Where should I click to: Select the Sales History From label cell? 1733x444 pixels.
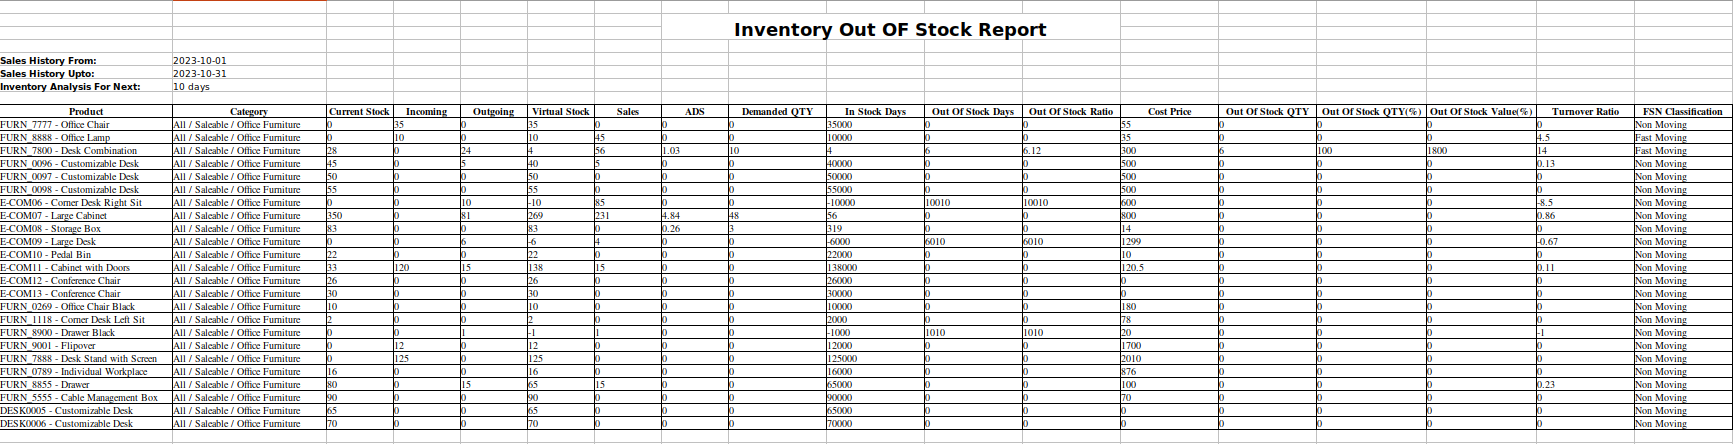pos(48,61)
